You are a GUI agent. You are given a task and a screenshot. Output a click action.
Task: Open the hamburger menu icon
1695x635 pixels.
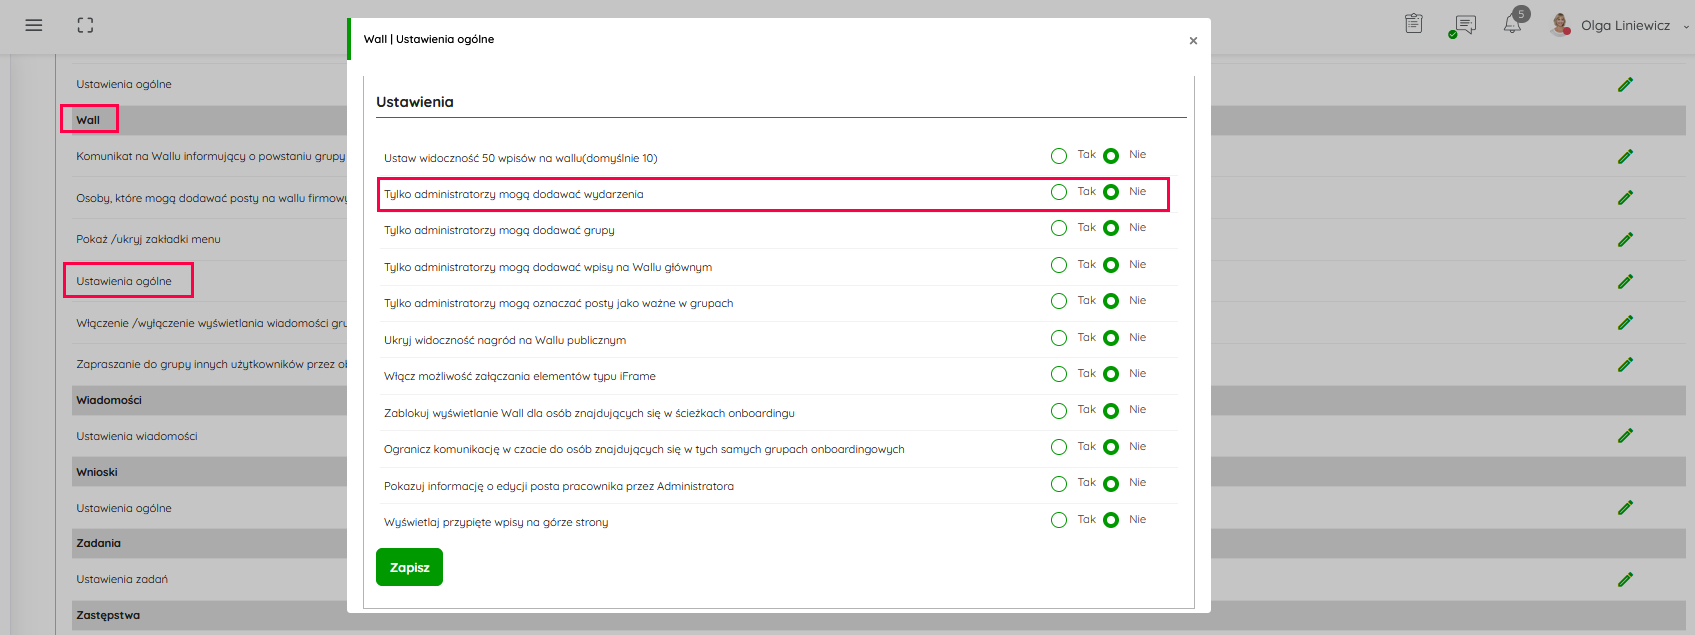pos(34,25)
